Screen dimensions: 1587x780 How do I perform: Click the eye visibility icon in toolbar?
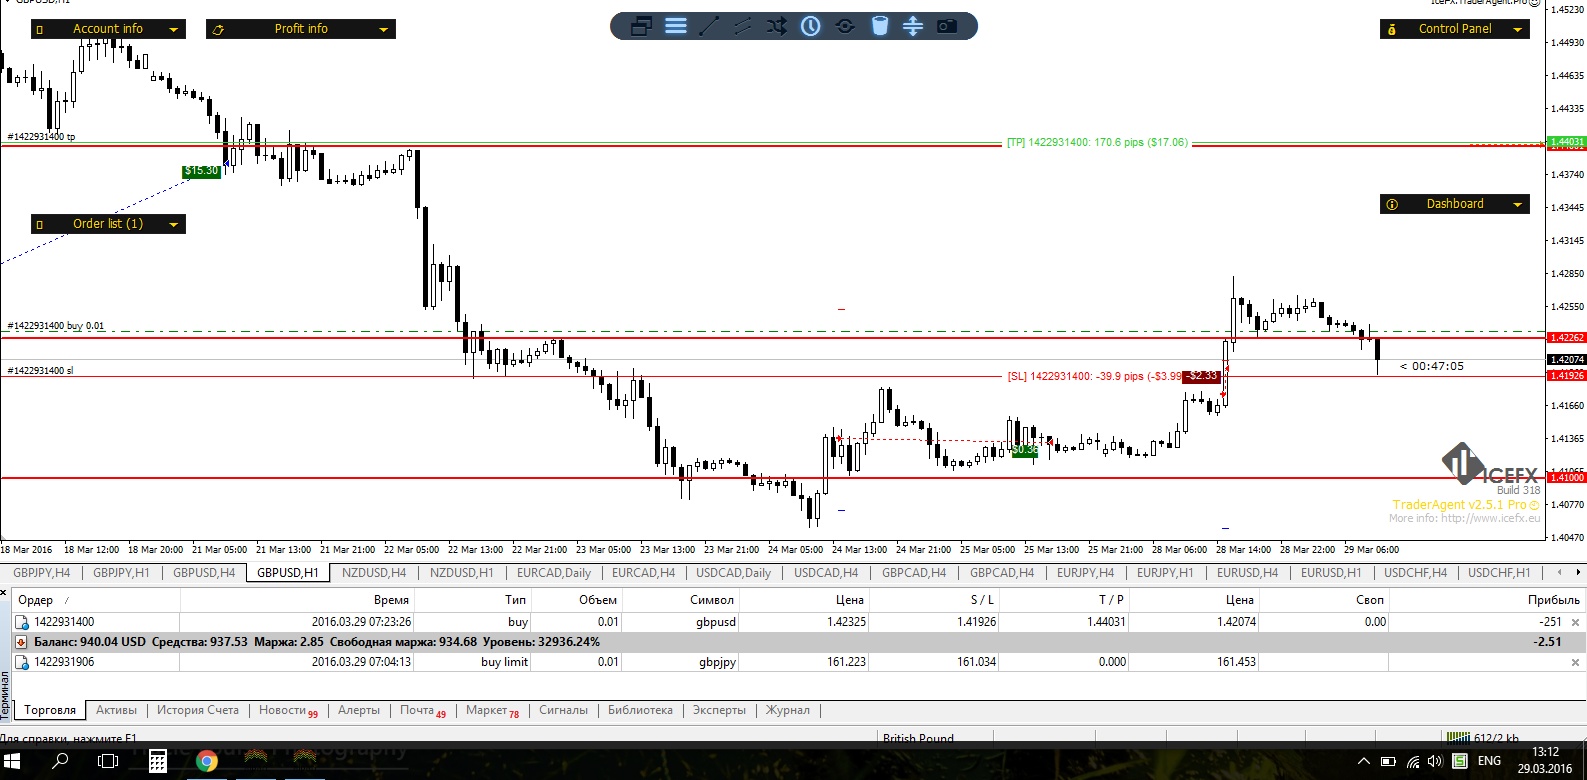845,26
